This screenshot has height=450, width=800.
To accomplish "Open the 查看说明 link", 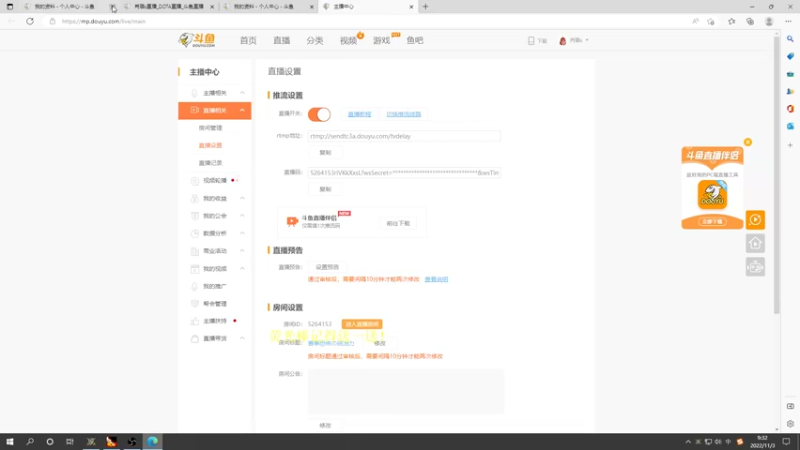I will click(436, 280).
